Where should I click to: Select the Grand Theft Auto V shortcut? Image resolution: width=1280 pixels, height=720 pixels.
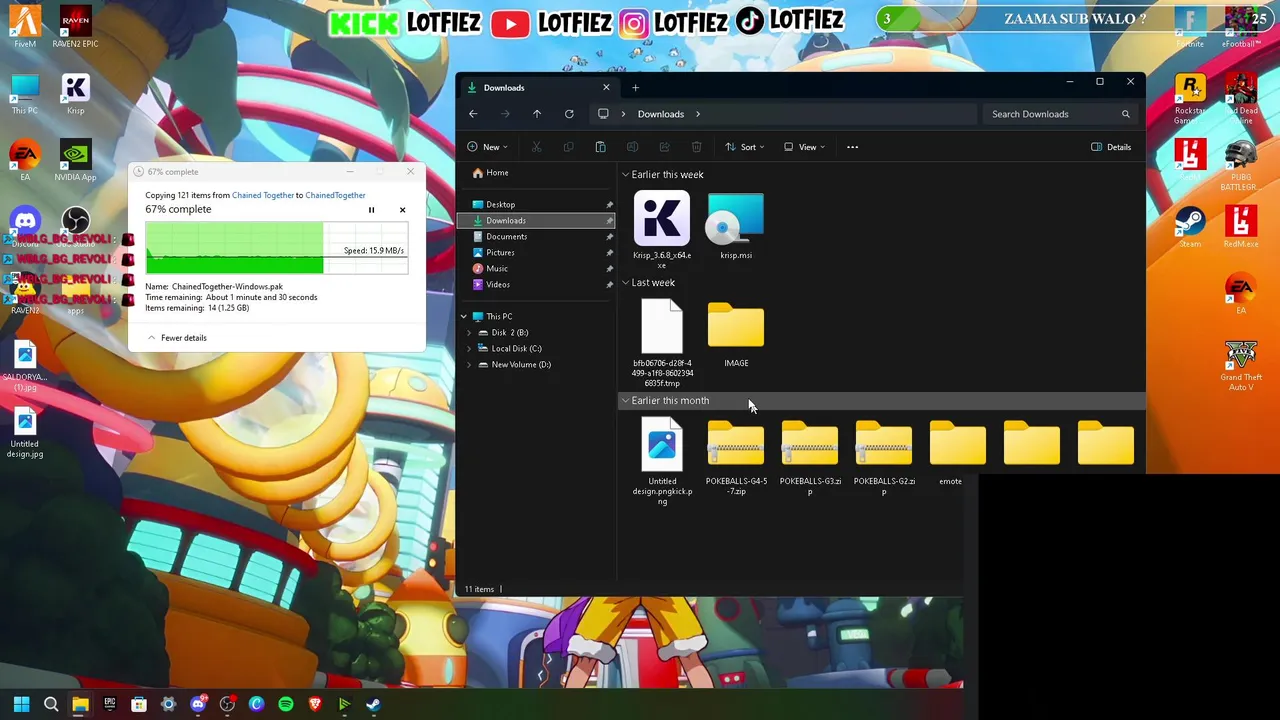click(1240, 365)
